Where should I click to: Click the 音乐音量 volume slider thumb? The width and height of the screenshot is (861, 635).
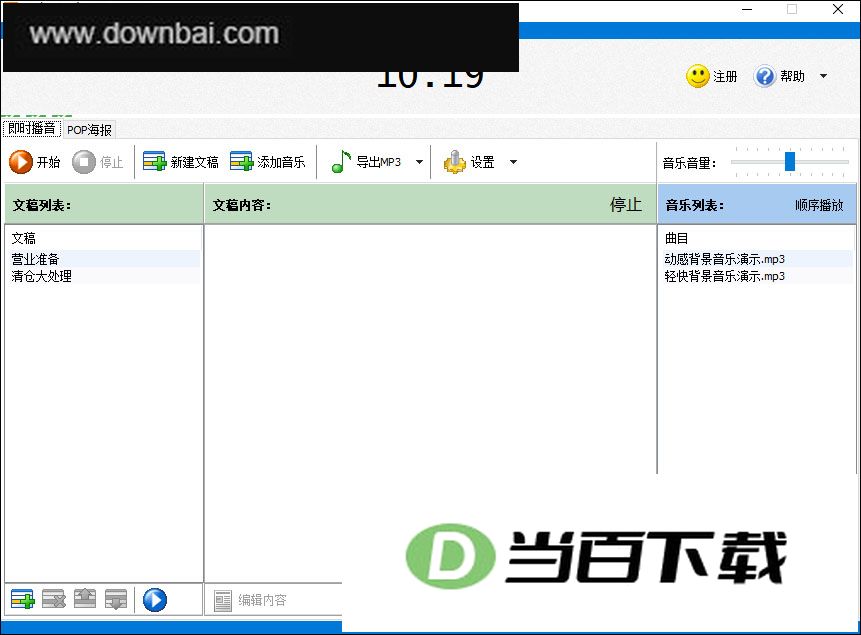click(790, 161)
